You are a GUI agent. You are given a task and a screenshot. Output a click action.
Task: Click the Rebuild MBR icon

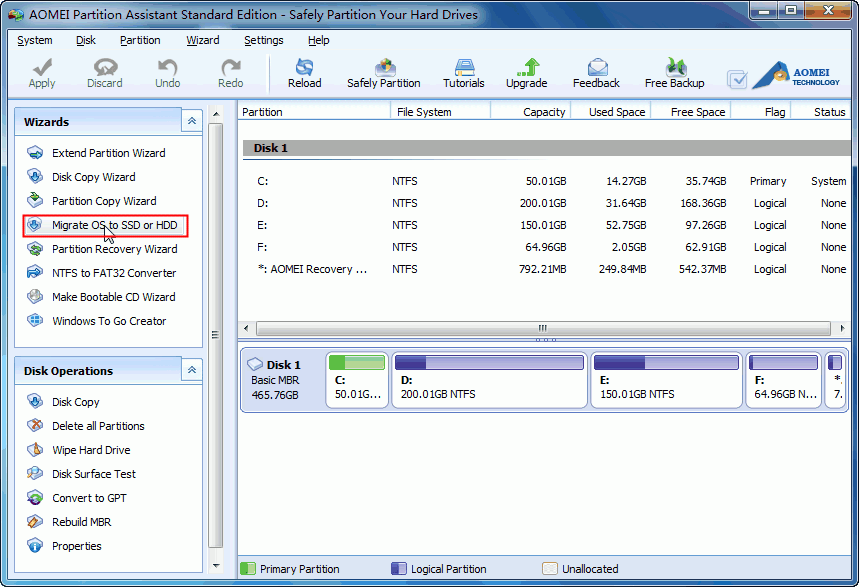tap(35, 522)
